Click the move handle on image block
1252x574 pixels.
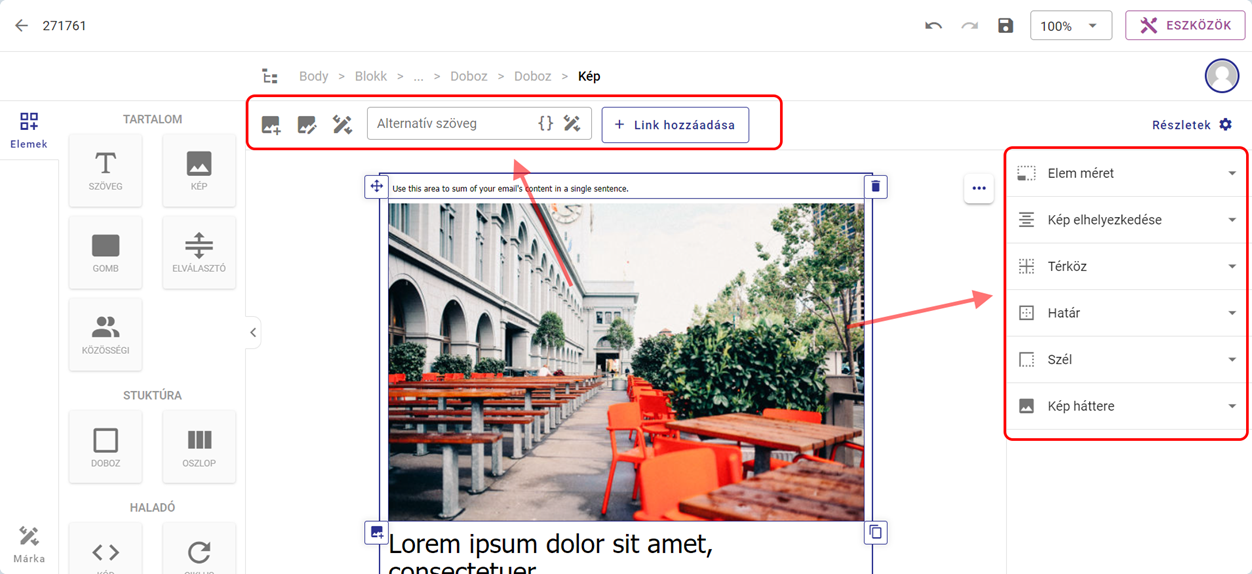tap(376, 186)
